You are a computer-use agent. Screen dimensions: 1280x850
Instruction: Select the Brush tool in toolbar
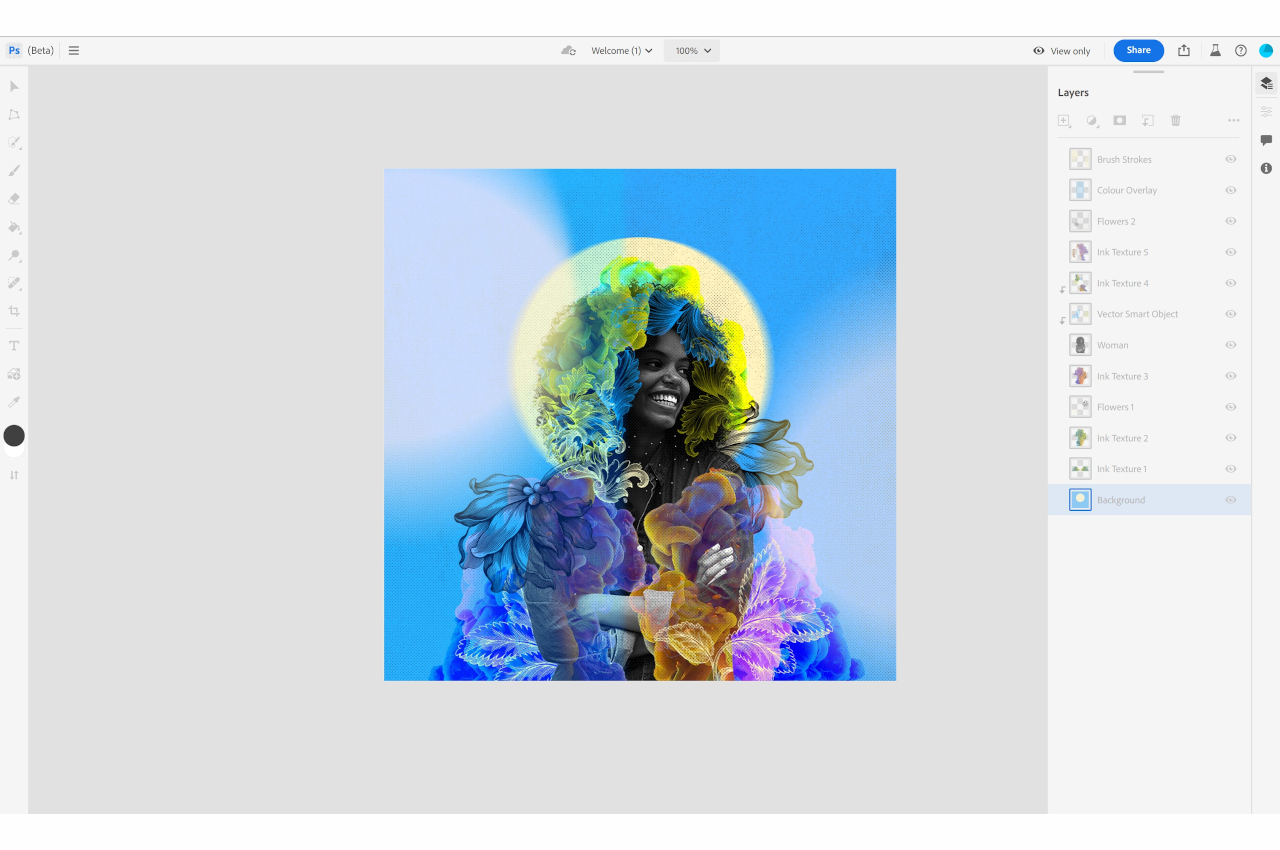click(14, 171)
